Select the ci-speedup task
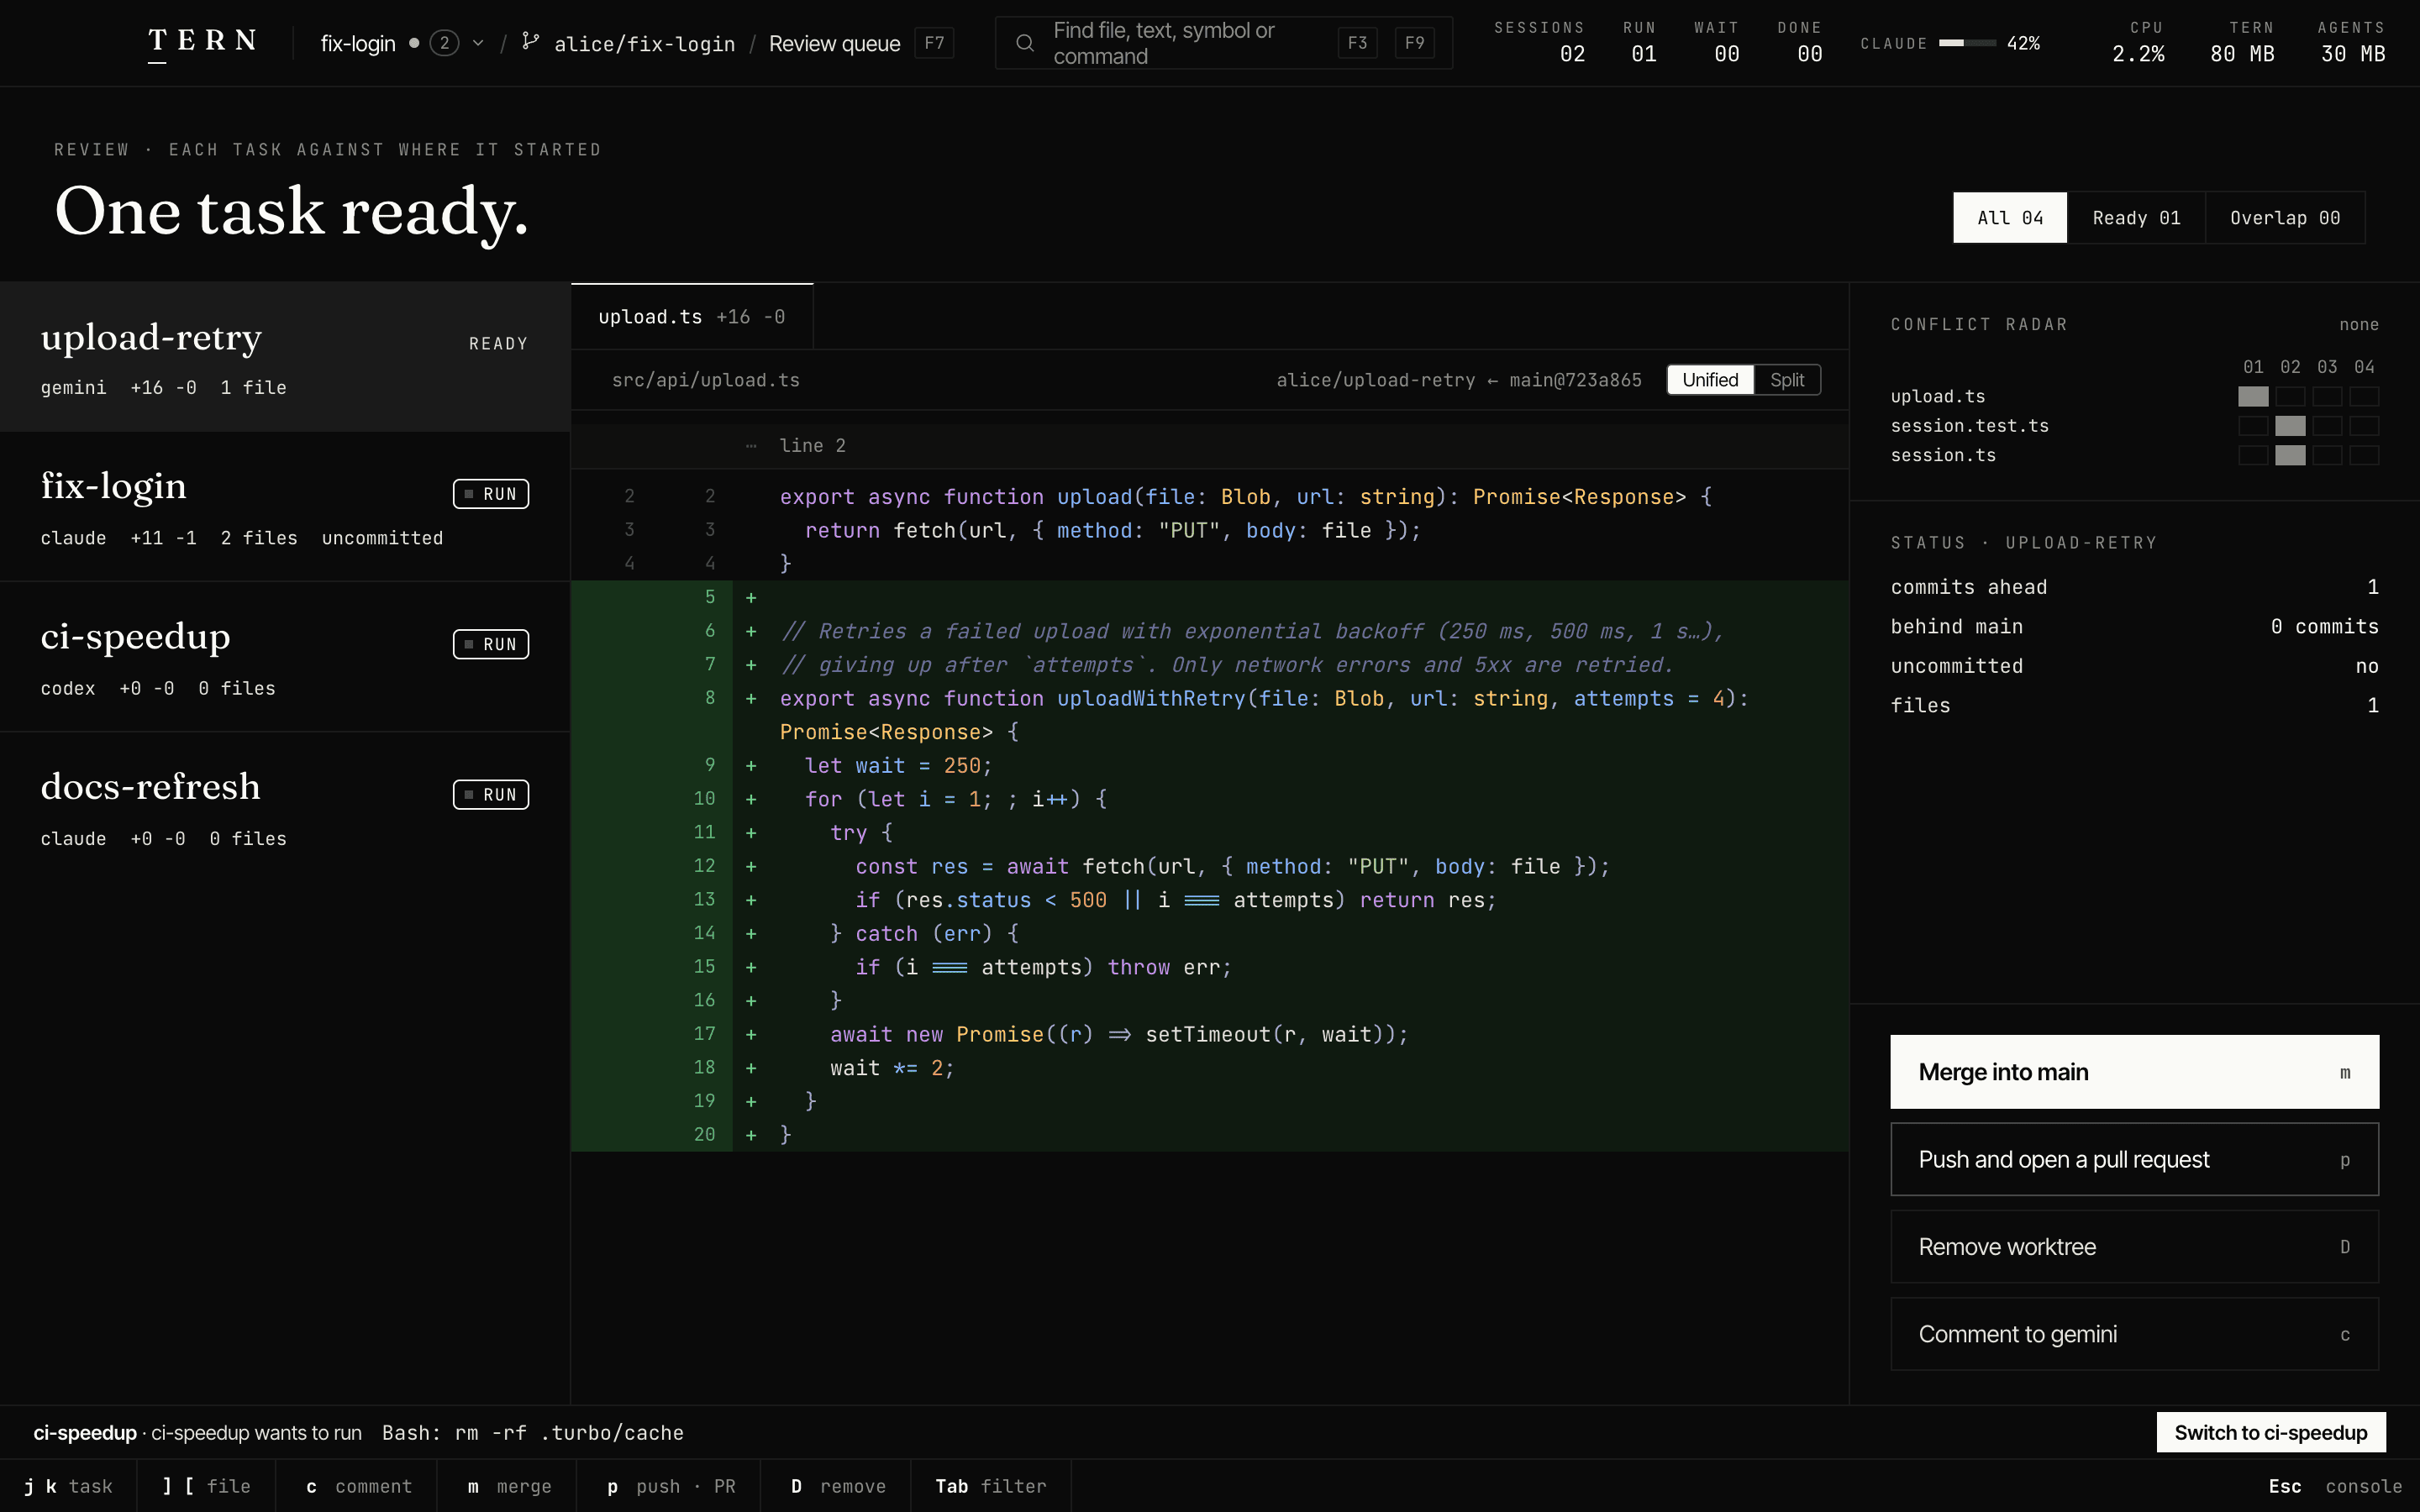Image resolution: width=2420 pixels, height=1512 pixels. tap(285, 657)
